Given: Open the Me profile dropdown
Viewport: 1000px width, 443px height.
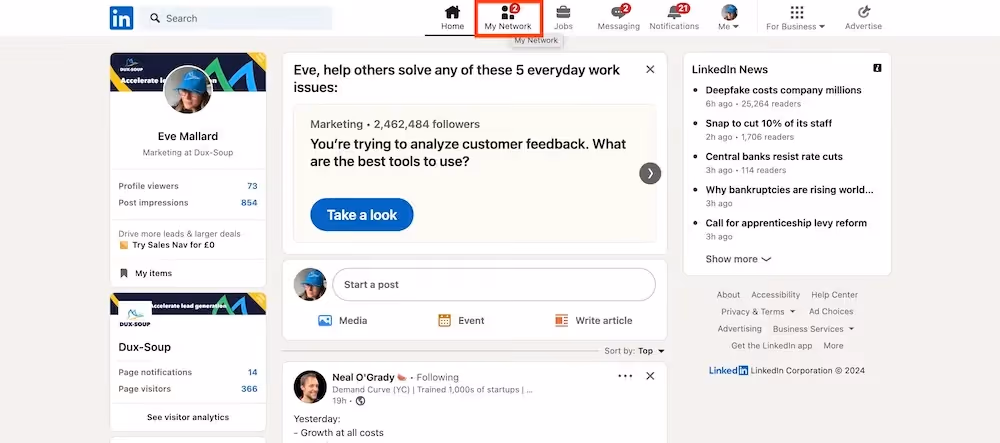Looking at the screenshot, I should click(x=728, y=18).
